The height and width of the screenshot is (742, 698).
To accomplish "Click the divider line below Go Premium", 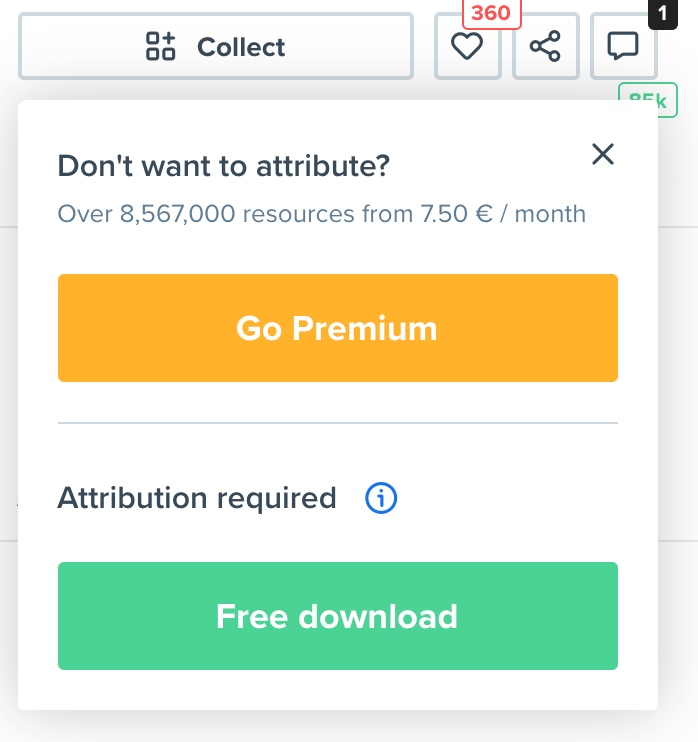I will (337, 423).
